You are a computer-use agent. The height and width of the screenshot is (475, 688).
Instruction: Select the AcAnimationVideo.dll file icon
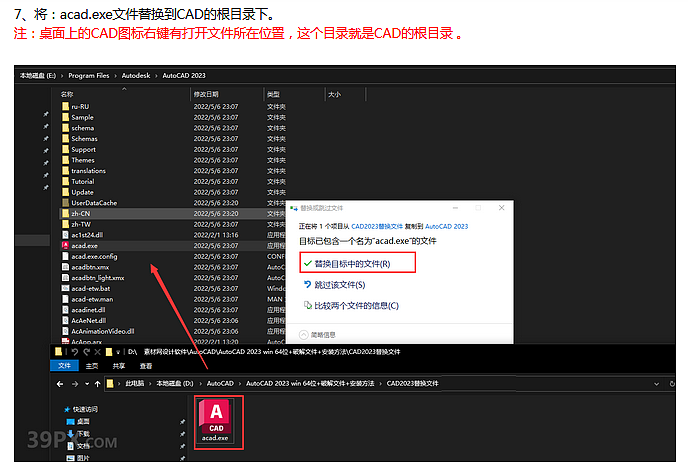pos(65,331)
